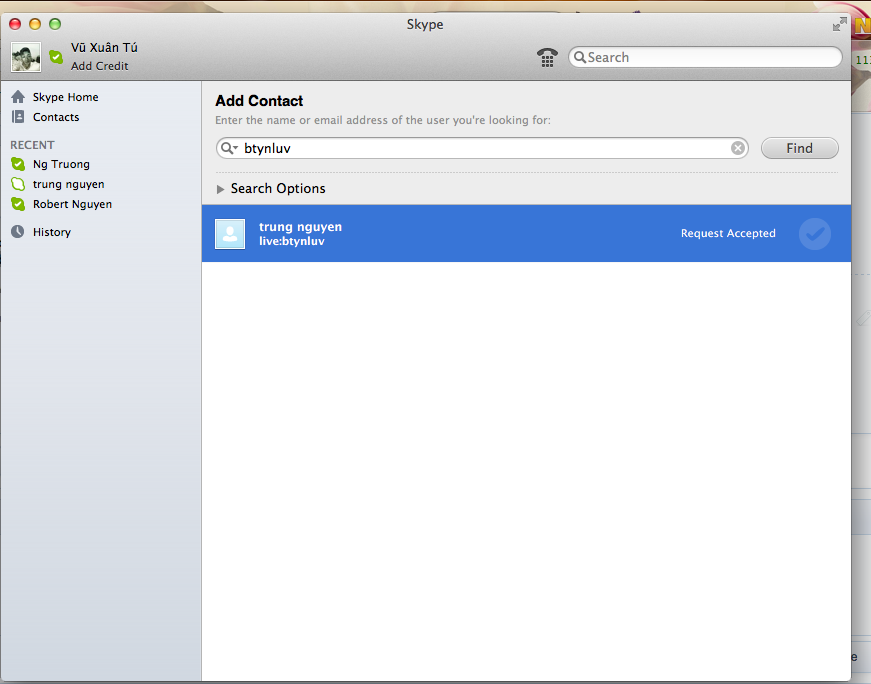
Task: Open Contacts list
Action: pos(56,117)
